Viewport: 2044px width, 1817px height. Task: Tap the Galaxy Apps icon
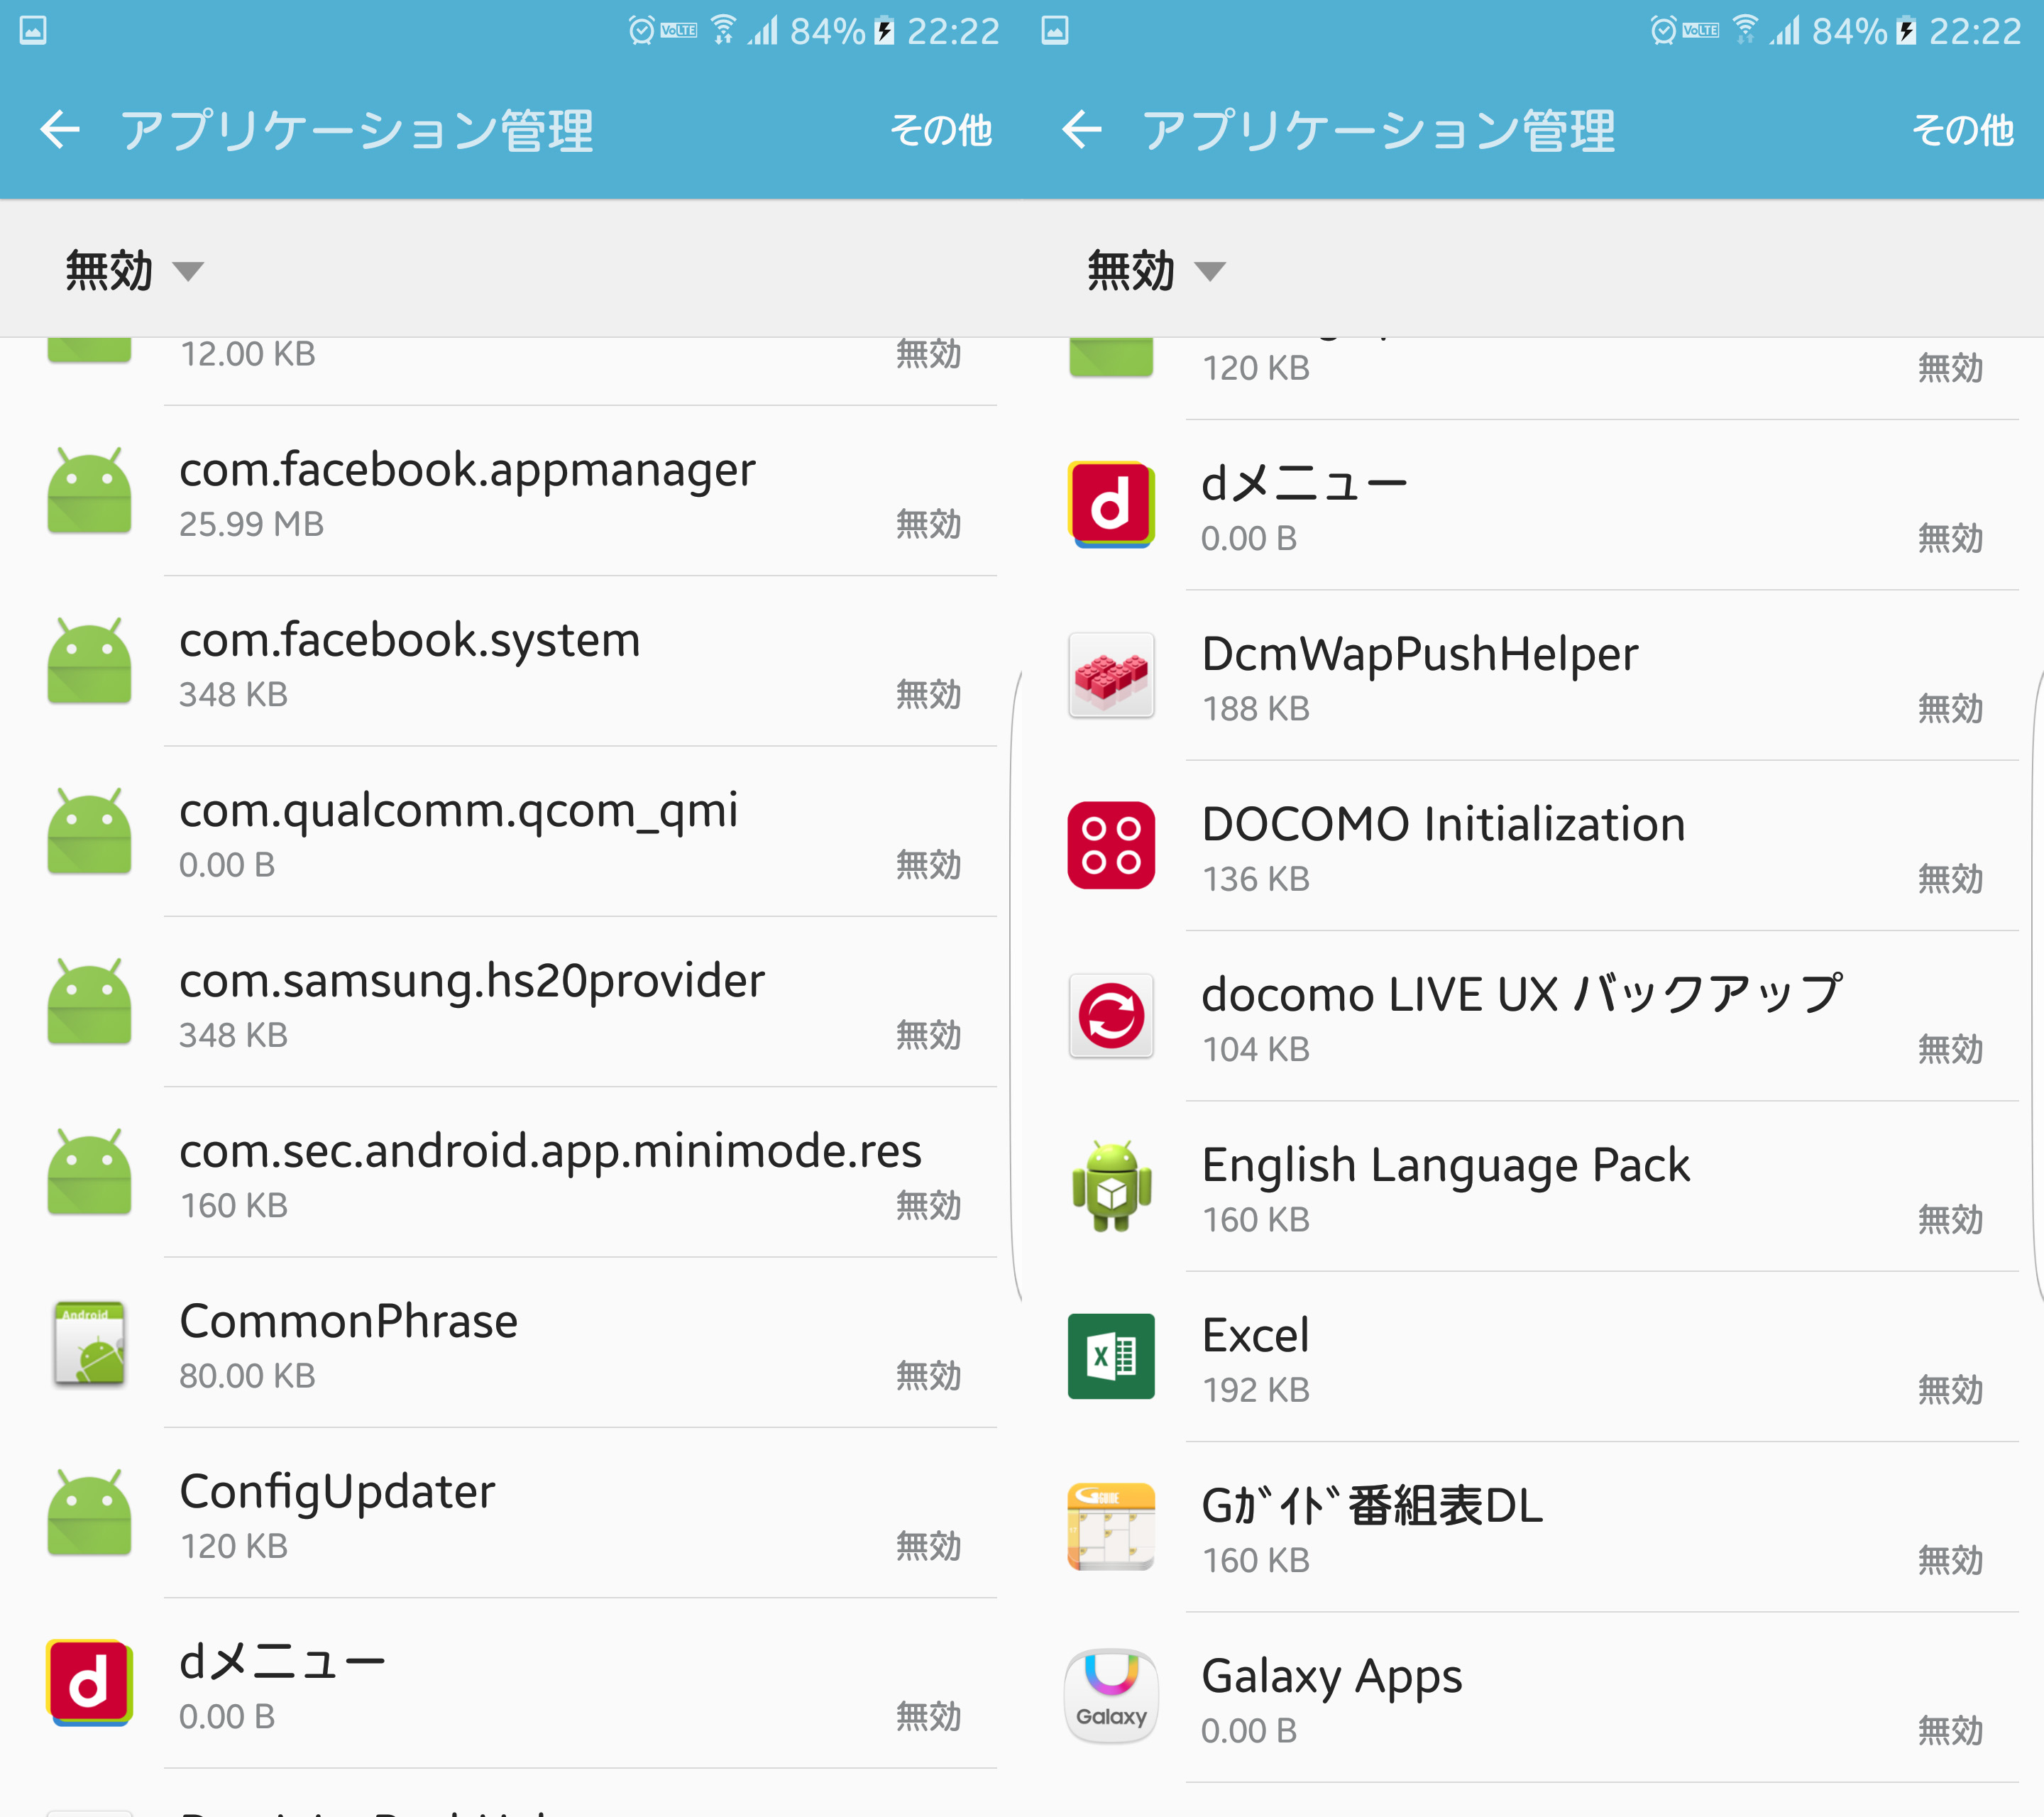[1111, 1697]
